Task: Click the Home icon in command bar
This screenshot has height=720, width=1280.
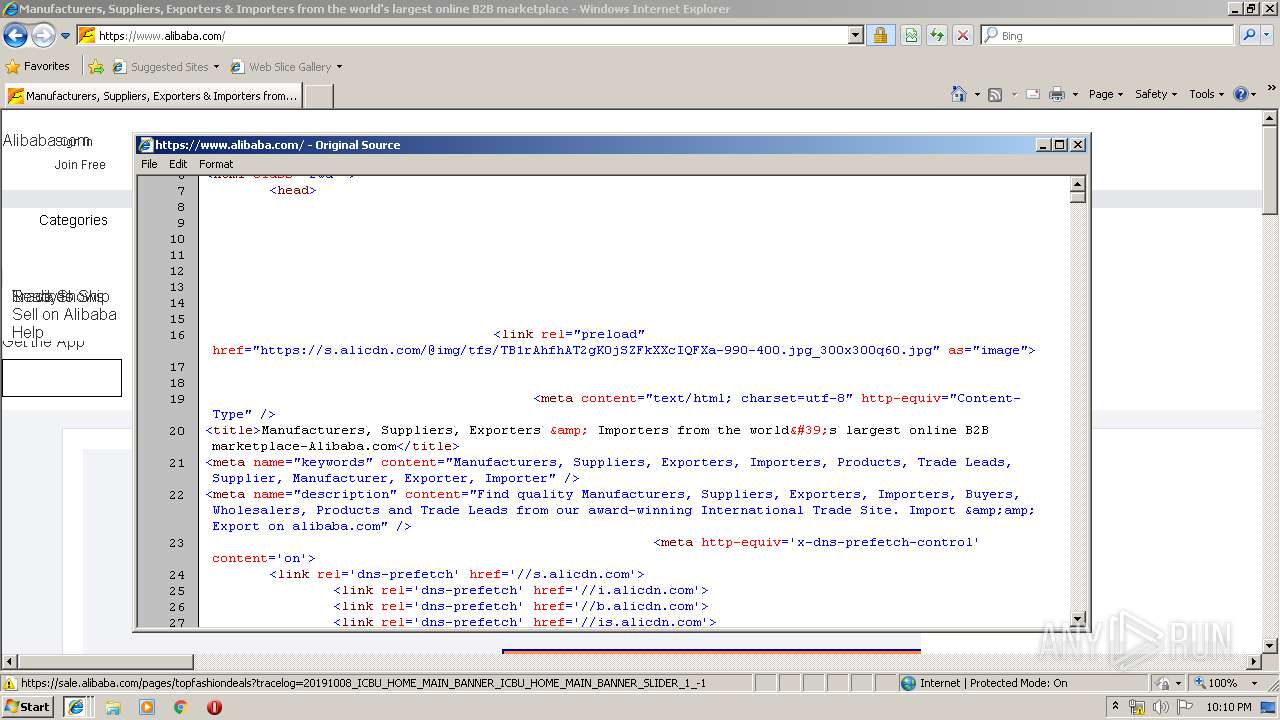Action: 959,94
